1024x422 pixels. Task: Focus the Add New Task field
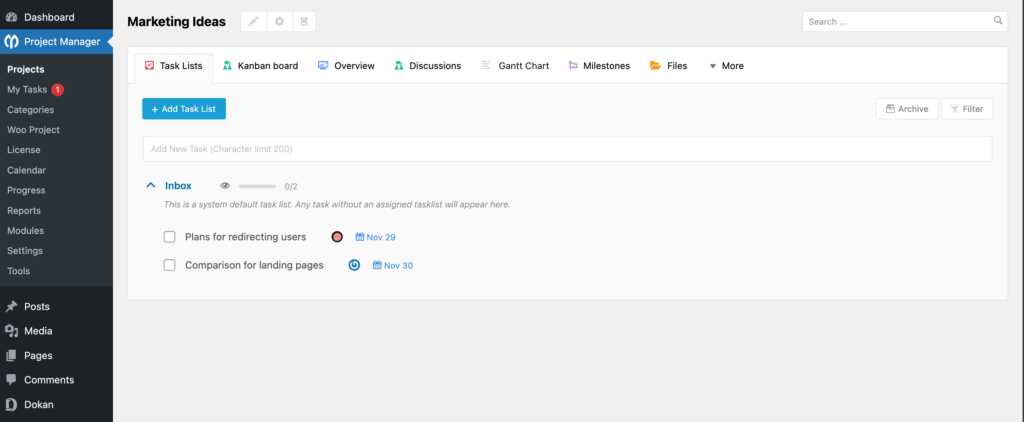click(x=567, y=149)
